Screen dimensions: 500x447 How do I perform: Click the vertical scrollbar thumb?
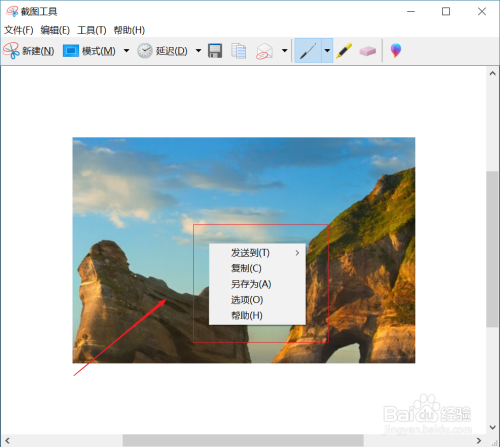pos(492,249)
